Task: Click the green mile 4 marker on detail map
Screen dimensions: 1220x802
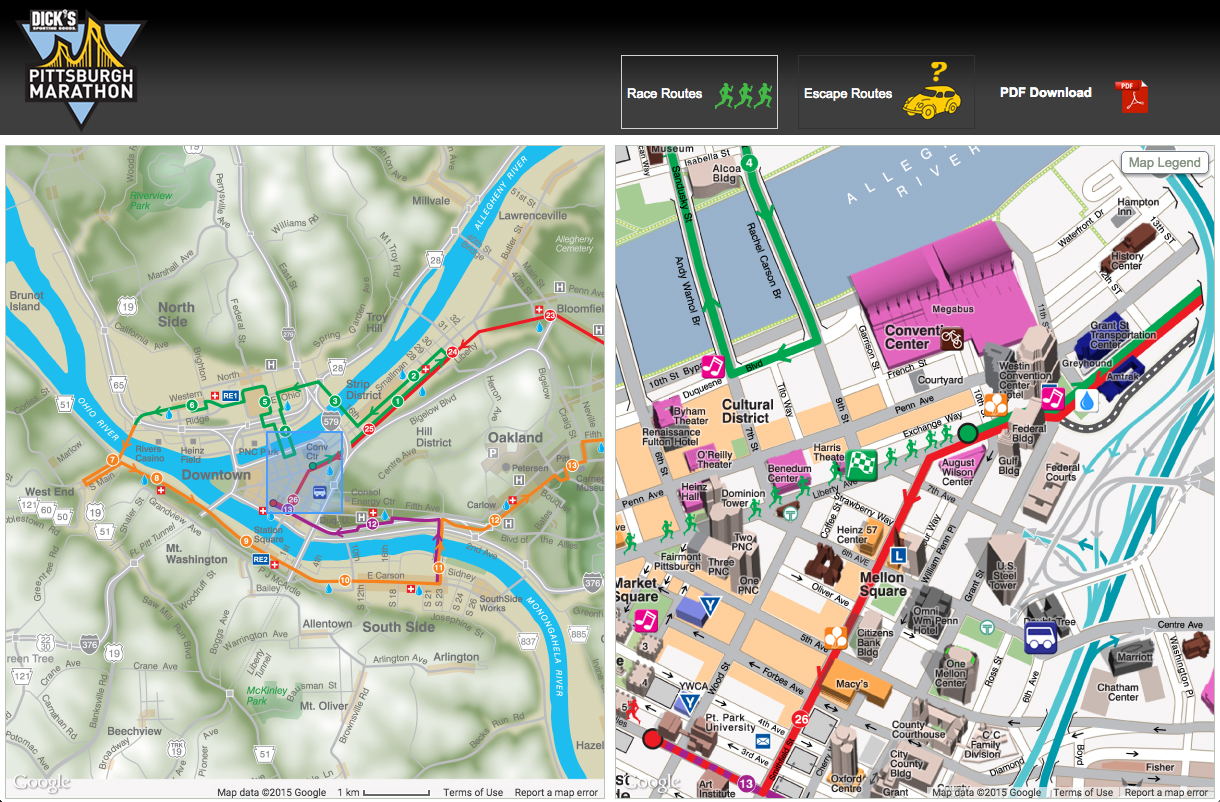Action: click(x=749, y=162)
